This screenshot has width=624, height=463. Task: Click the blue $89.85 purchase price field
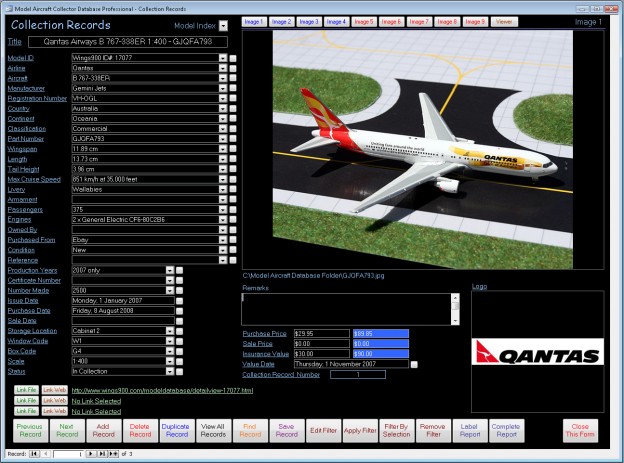[x=381, y=334]
